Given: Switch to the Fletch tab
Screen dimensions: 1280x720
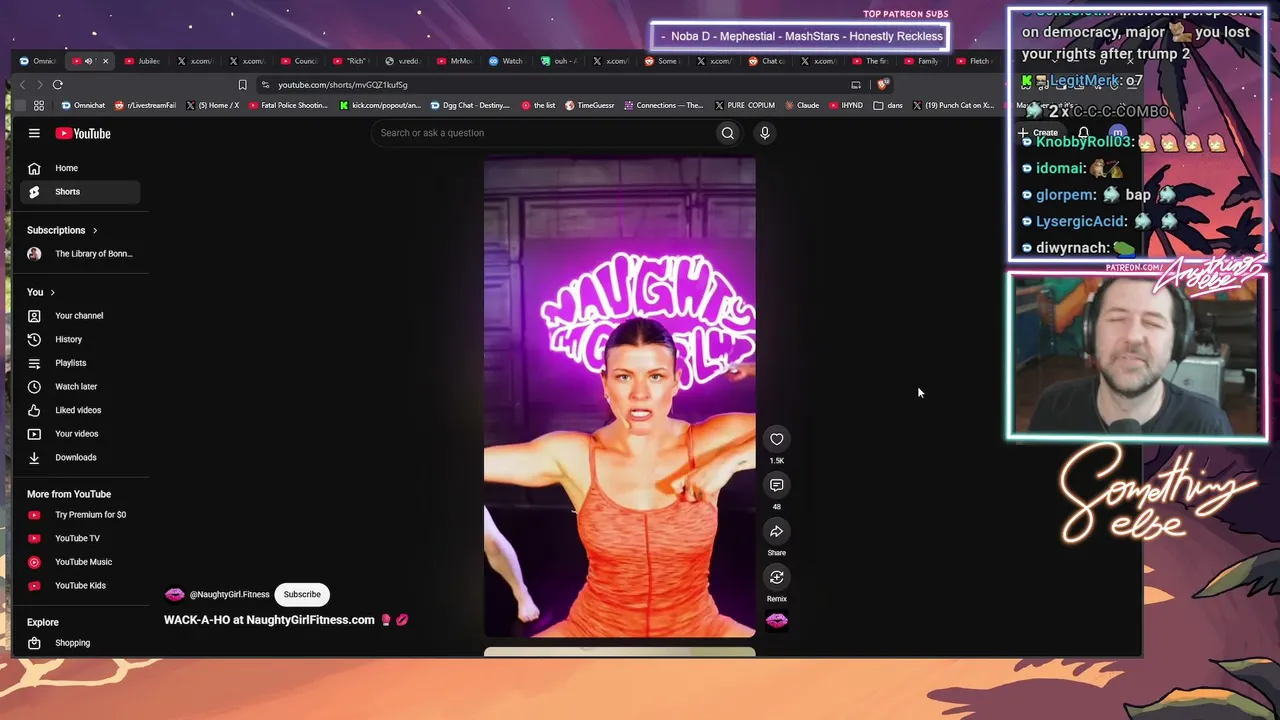Looking at the screenshot, I should coord(975,61).
